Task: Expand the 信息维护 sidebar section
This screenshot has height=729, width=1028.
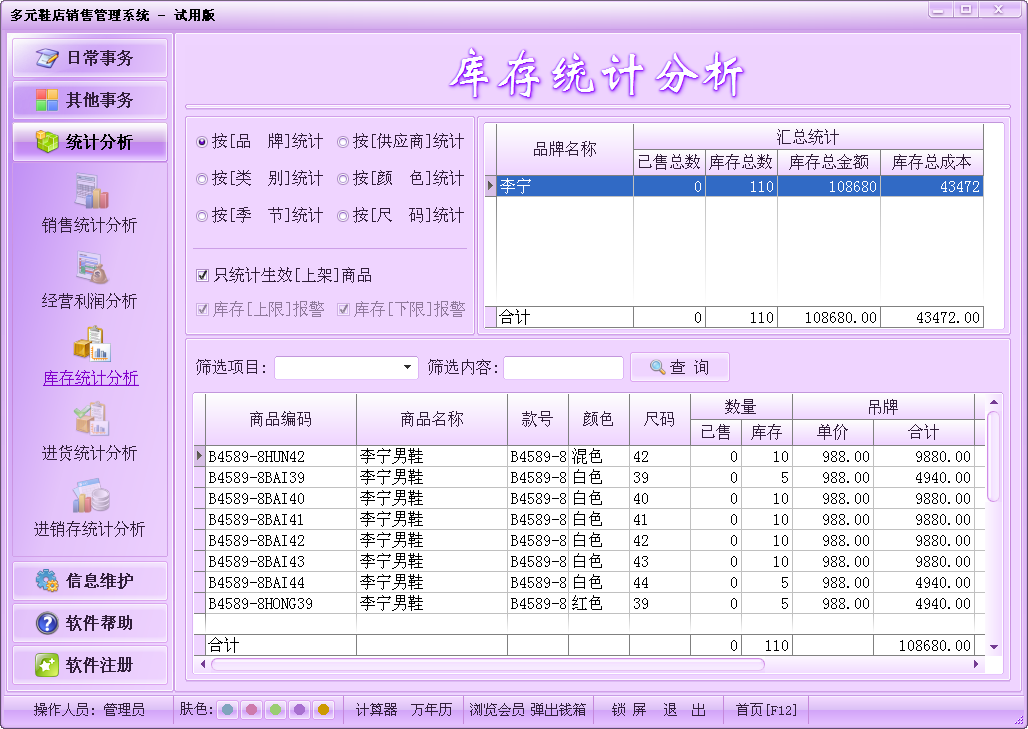Action: (90, 580)
